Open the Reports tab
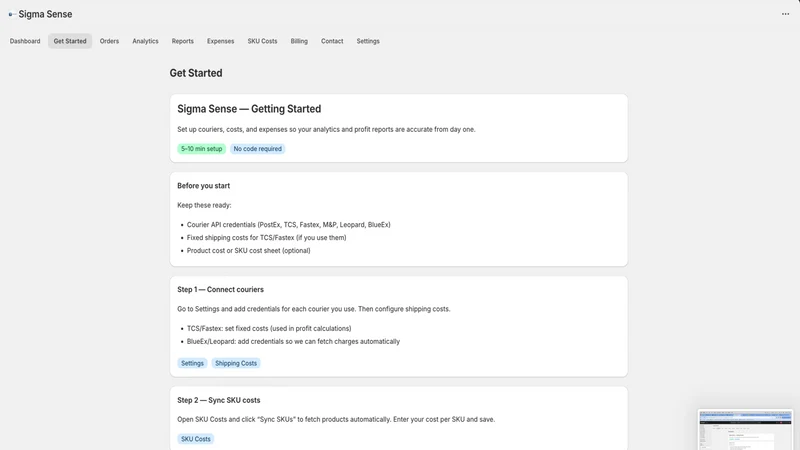800x450 pixels. point(183,41)
